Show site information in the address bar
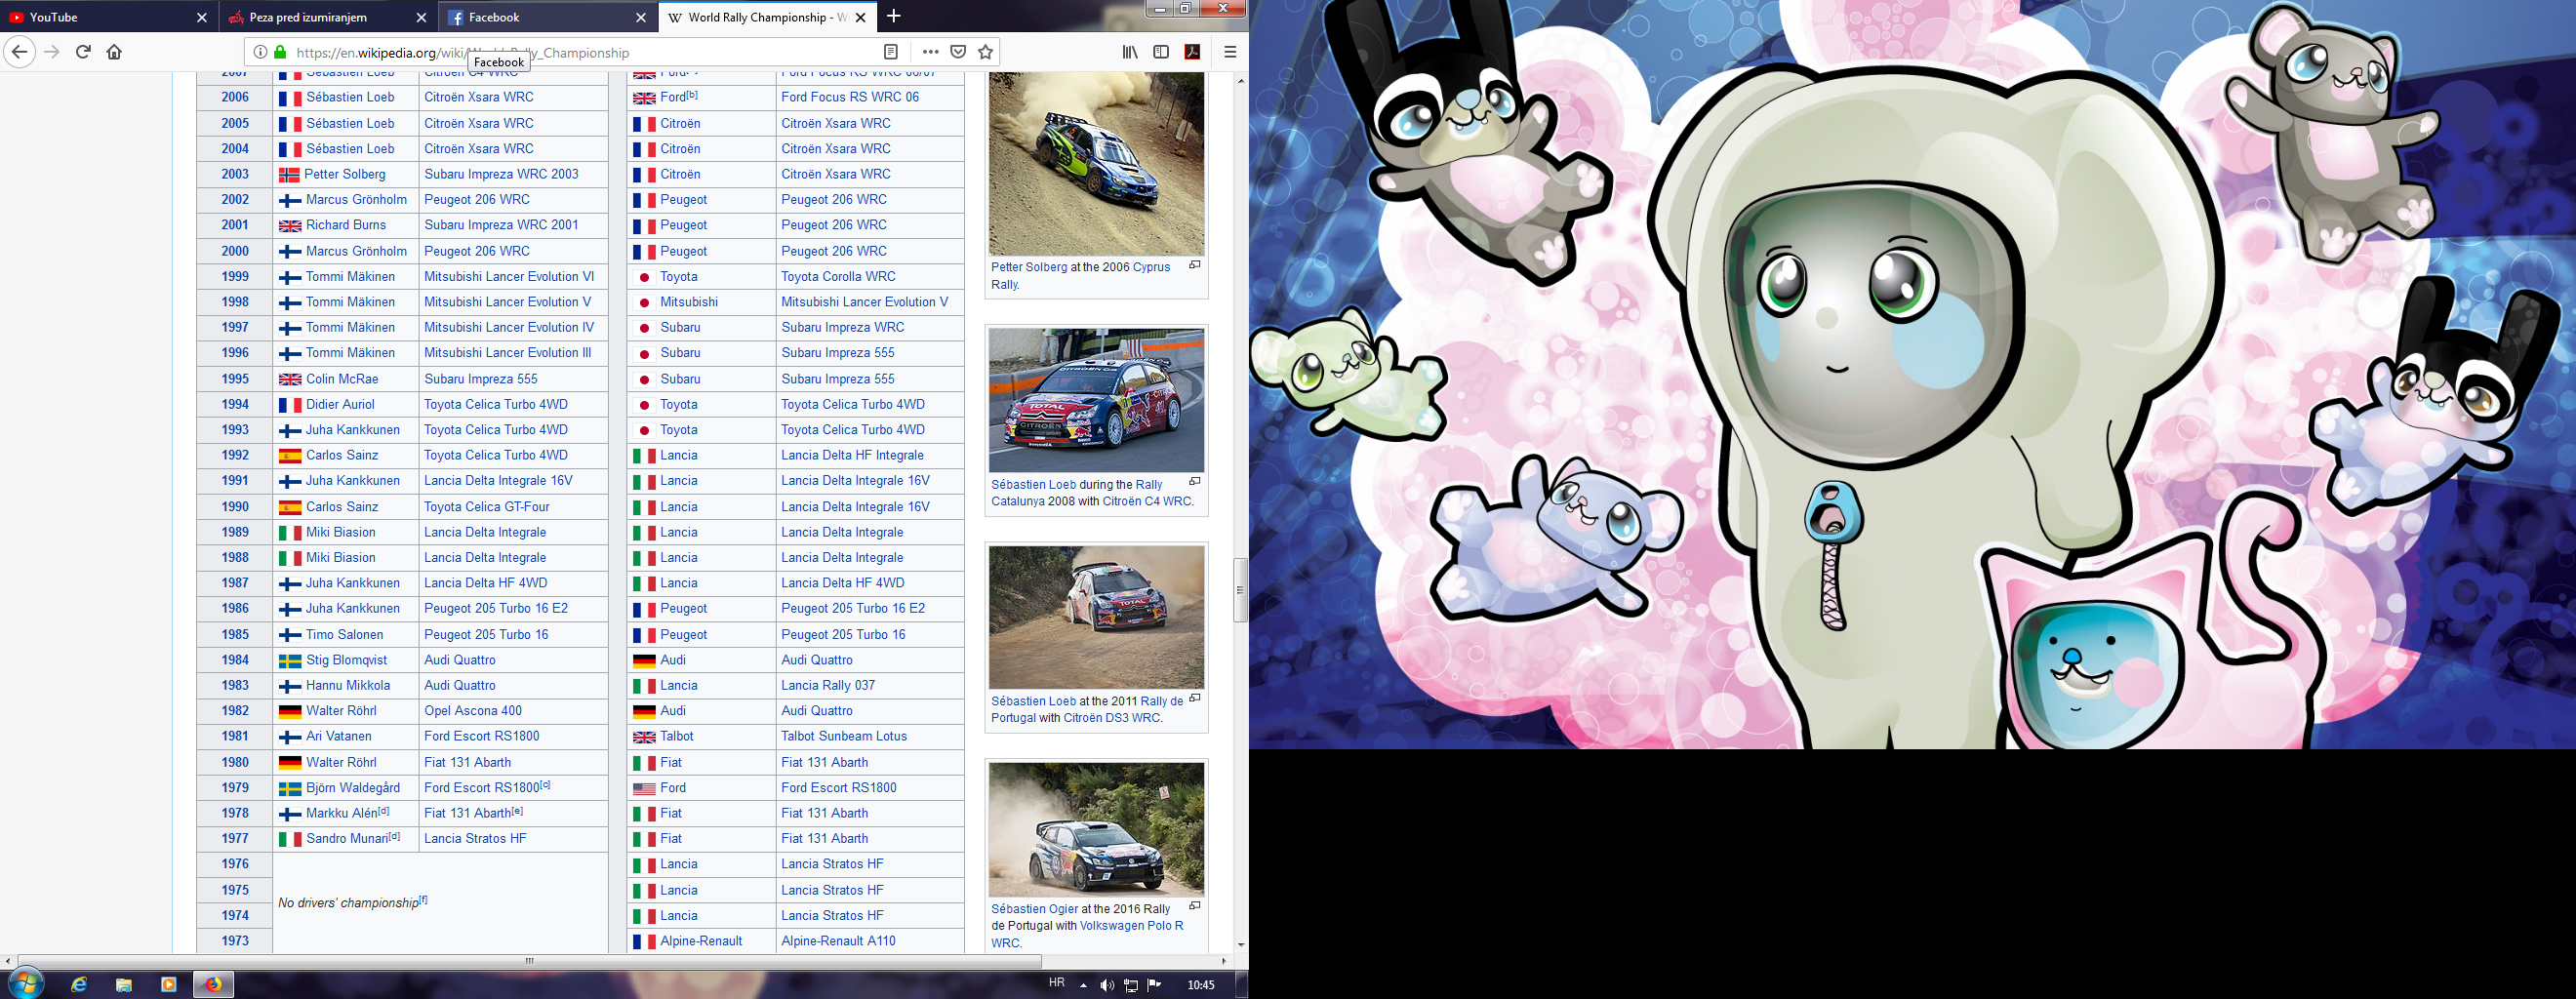Screen dimensions: 2576x999 [x=260, y=52]
